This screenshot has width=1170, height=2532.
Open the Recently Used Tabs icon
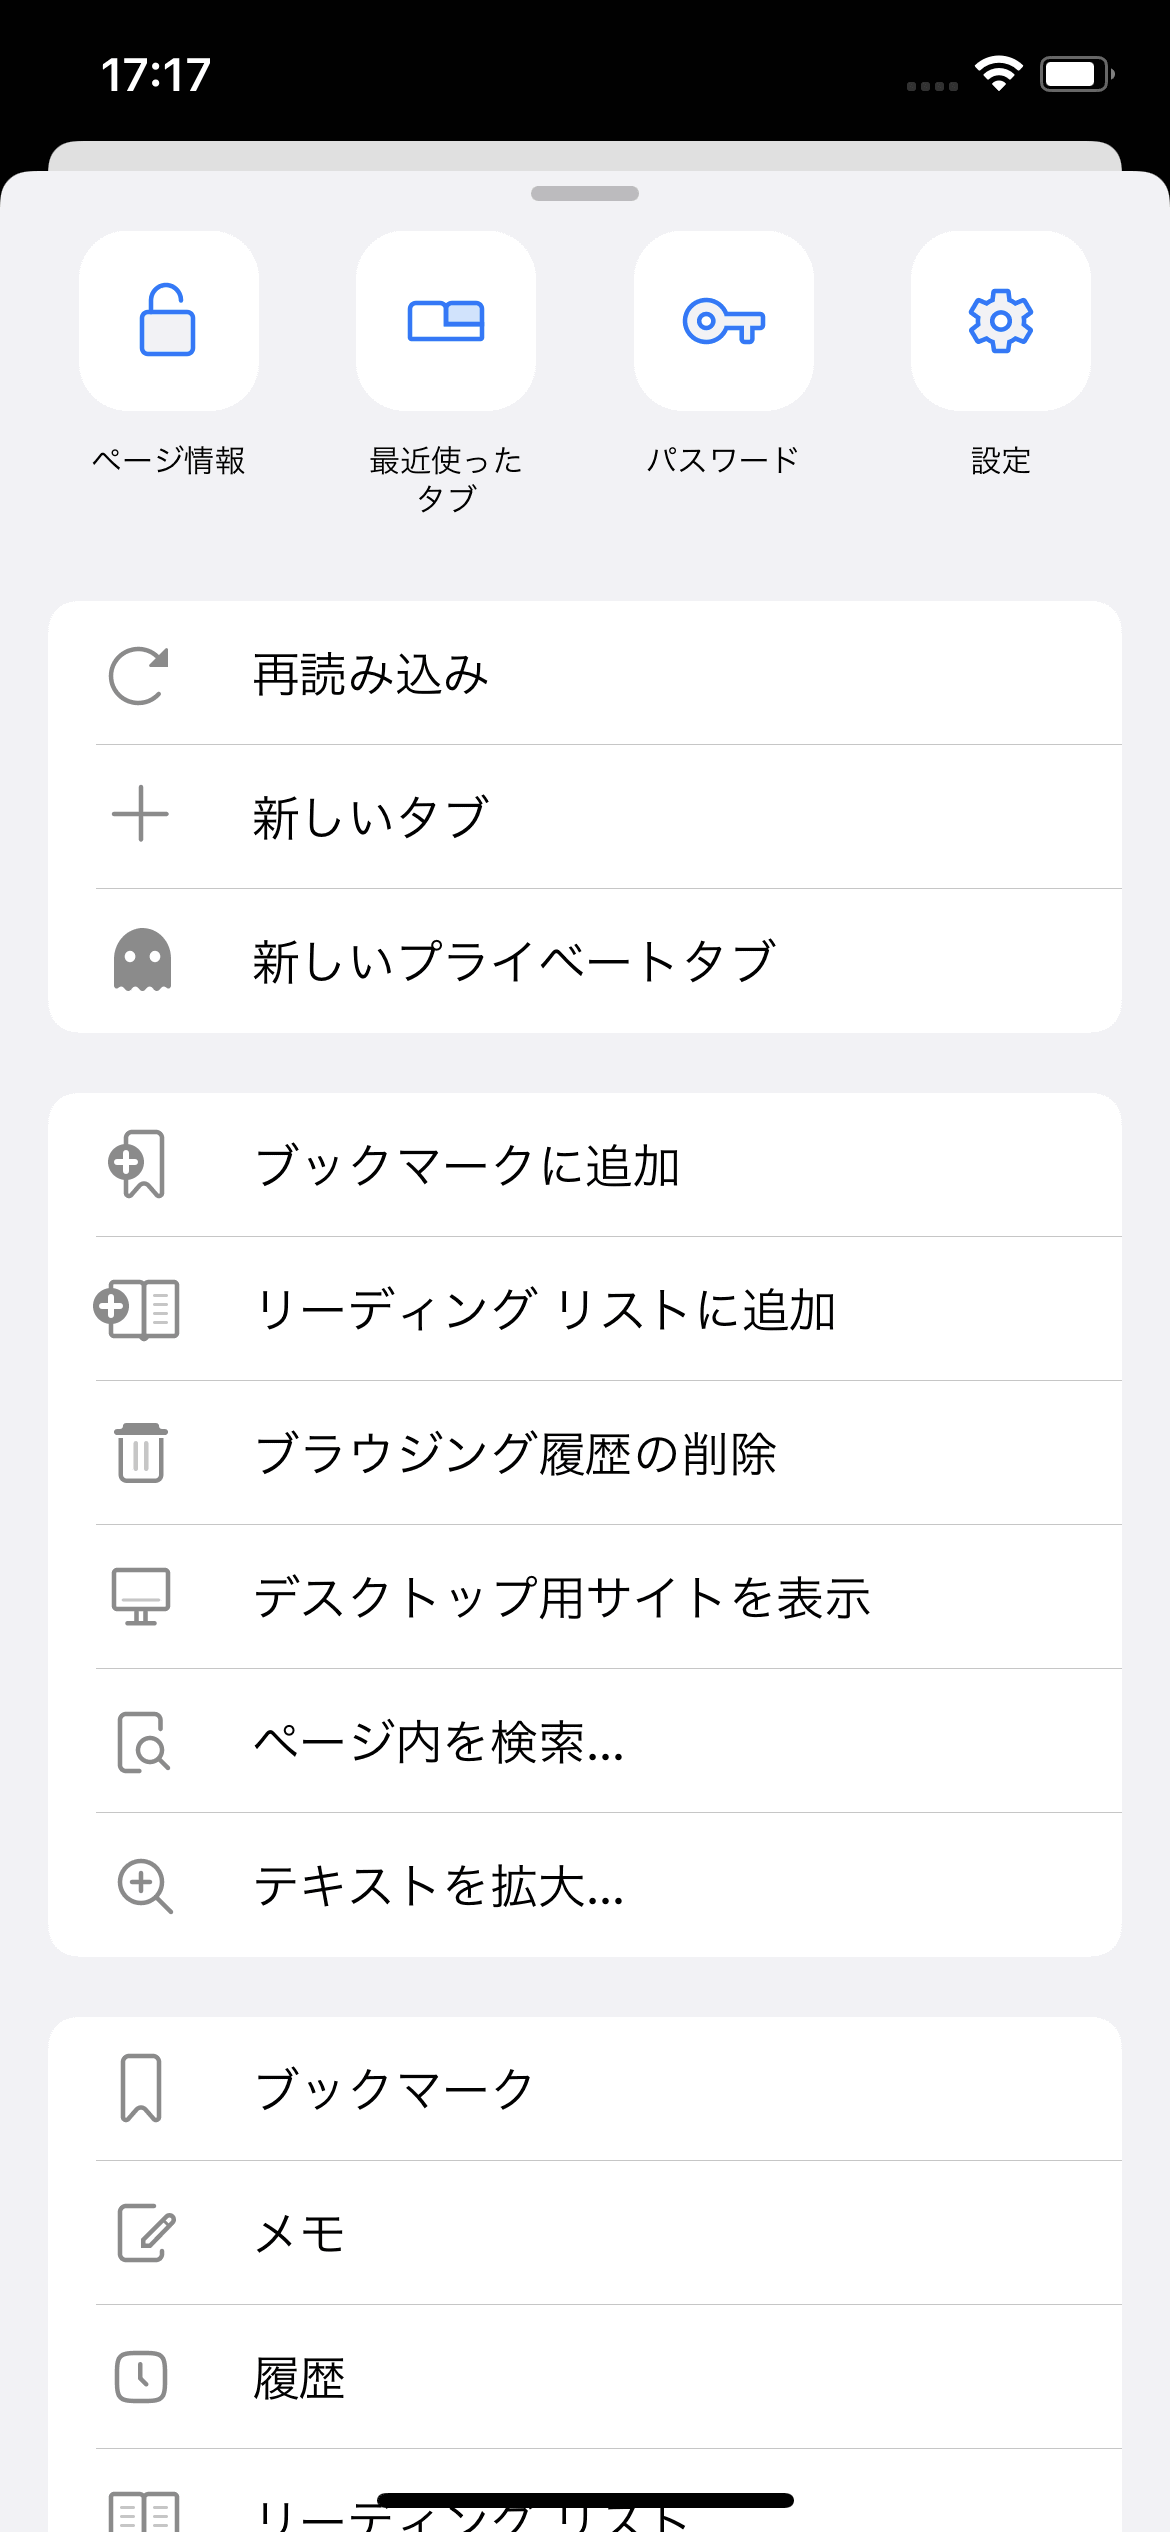coord(446,321)
